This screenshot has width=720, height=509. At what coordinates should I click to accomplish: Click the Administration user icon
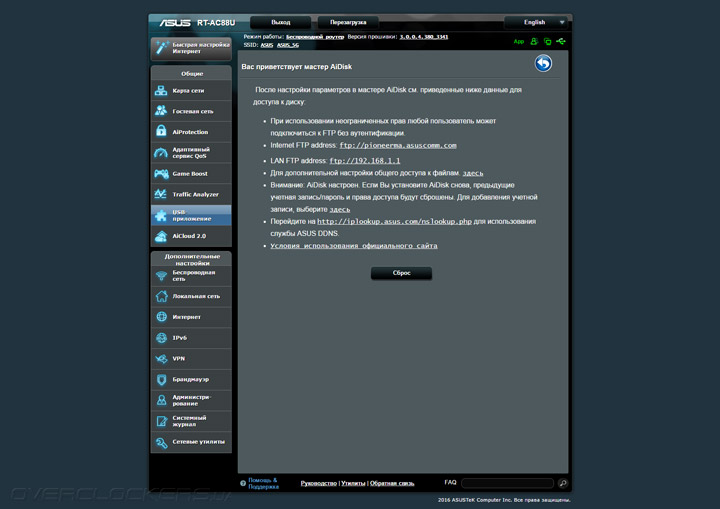162,400
